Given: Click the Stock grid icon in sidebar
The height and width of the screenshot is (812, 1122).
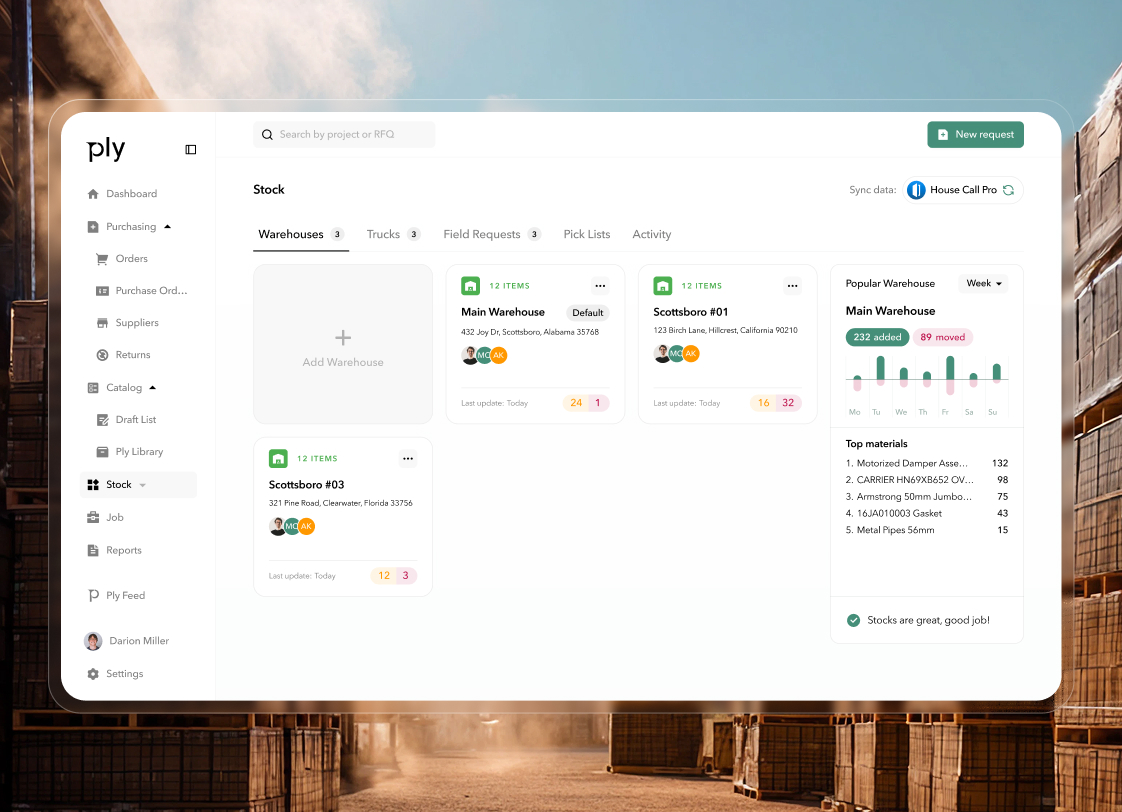Looking at the screenshot, I should click(x=93, y=485).
